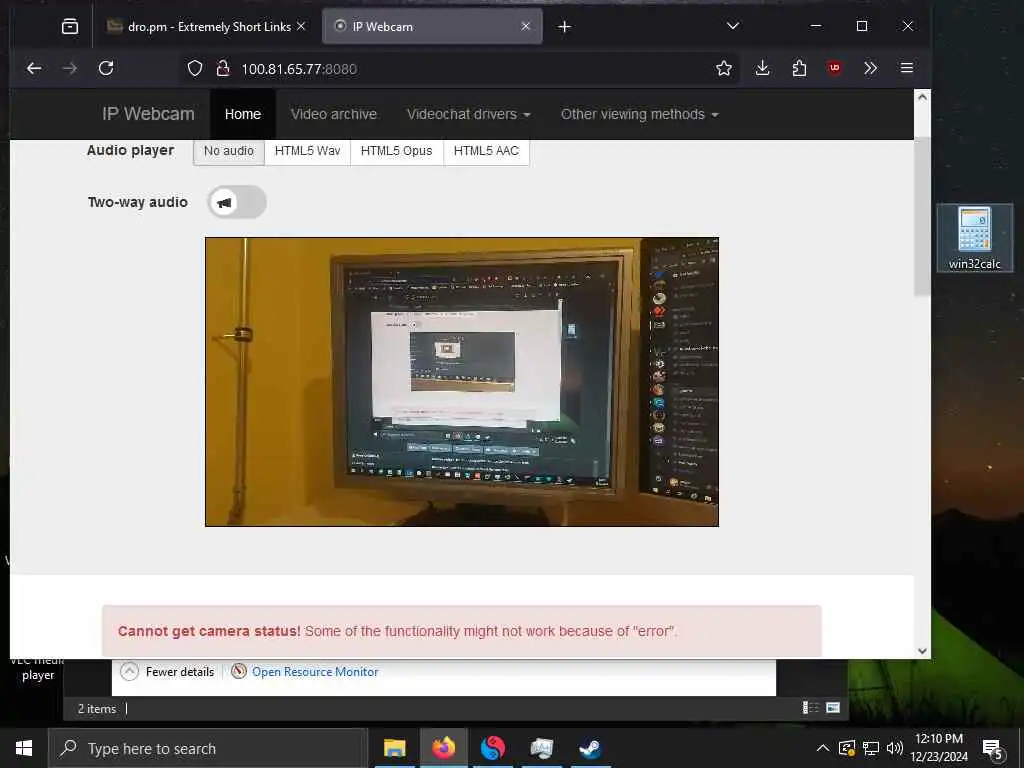Open the security alert tray icon
This screenshot has height=768, width=1024.
click(x=847, y=748)
